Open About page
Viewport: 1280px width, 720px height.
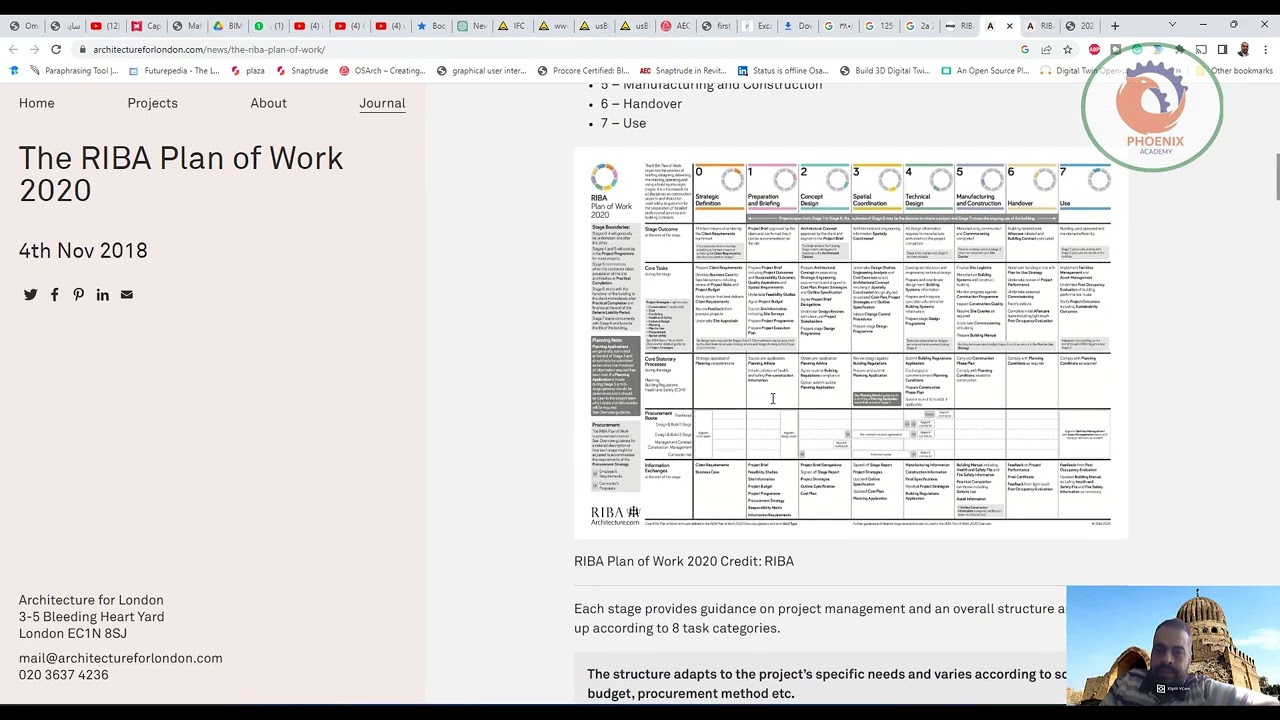pos(268,103)
